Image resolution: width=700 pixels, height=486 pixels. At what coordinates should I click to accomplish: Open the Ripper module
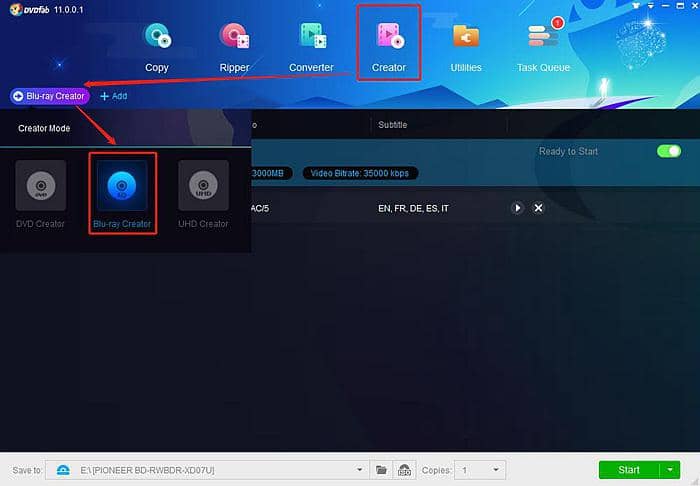click(x=234, y=48)
